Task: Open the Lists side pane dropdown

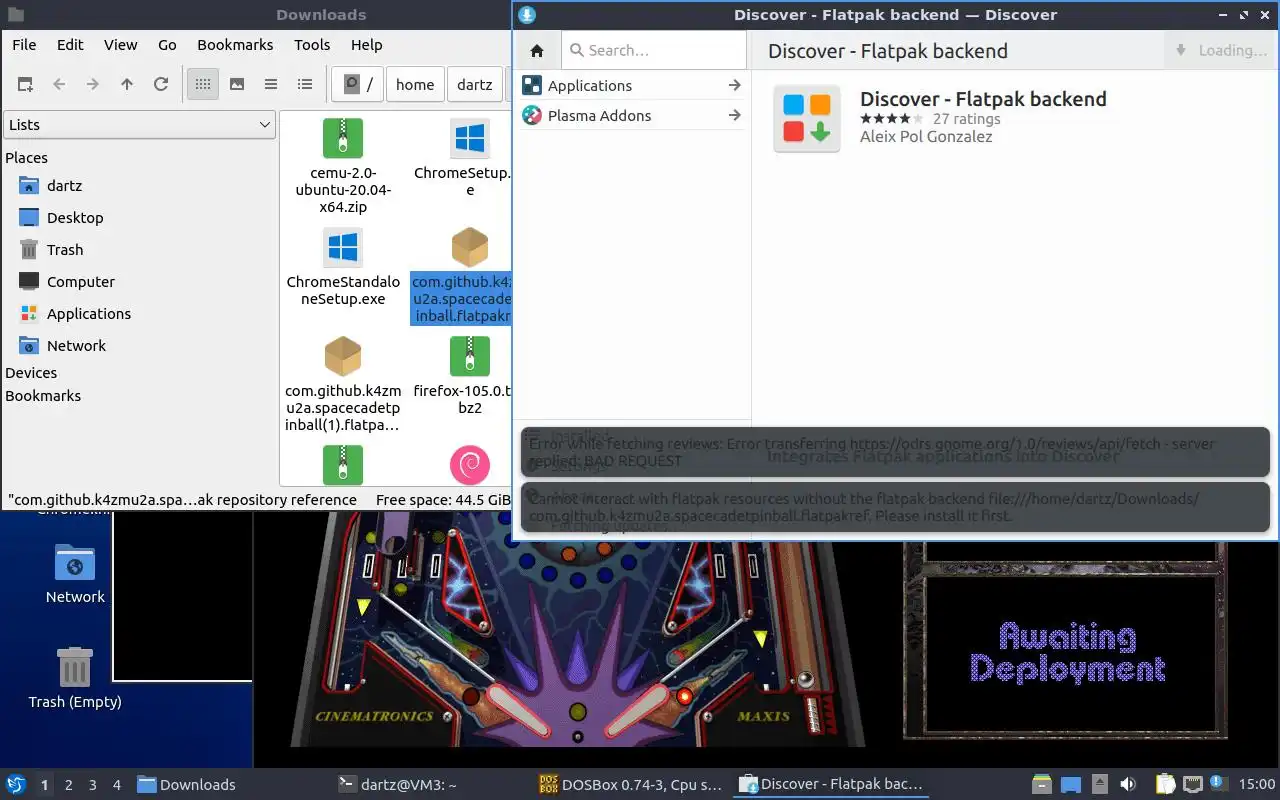Action: pos(139,125)
